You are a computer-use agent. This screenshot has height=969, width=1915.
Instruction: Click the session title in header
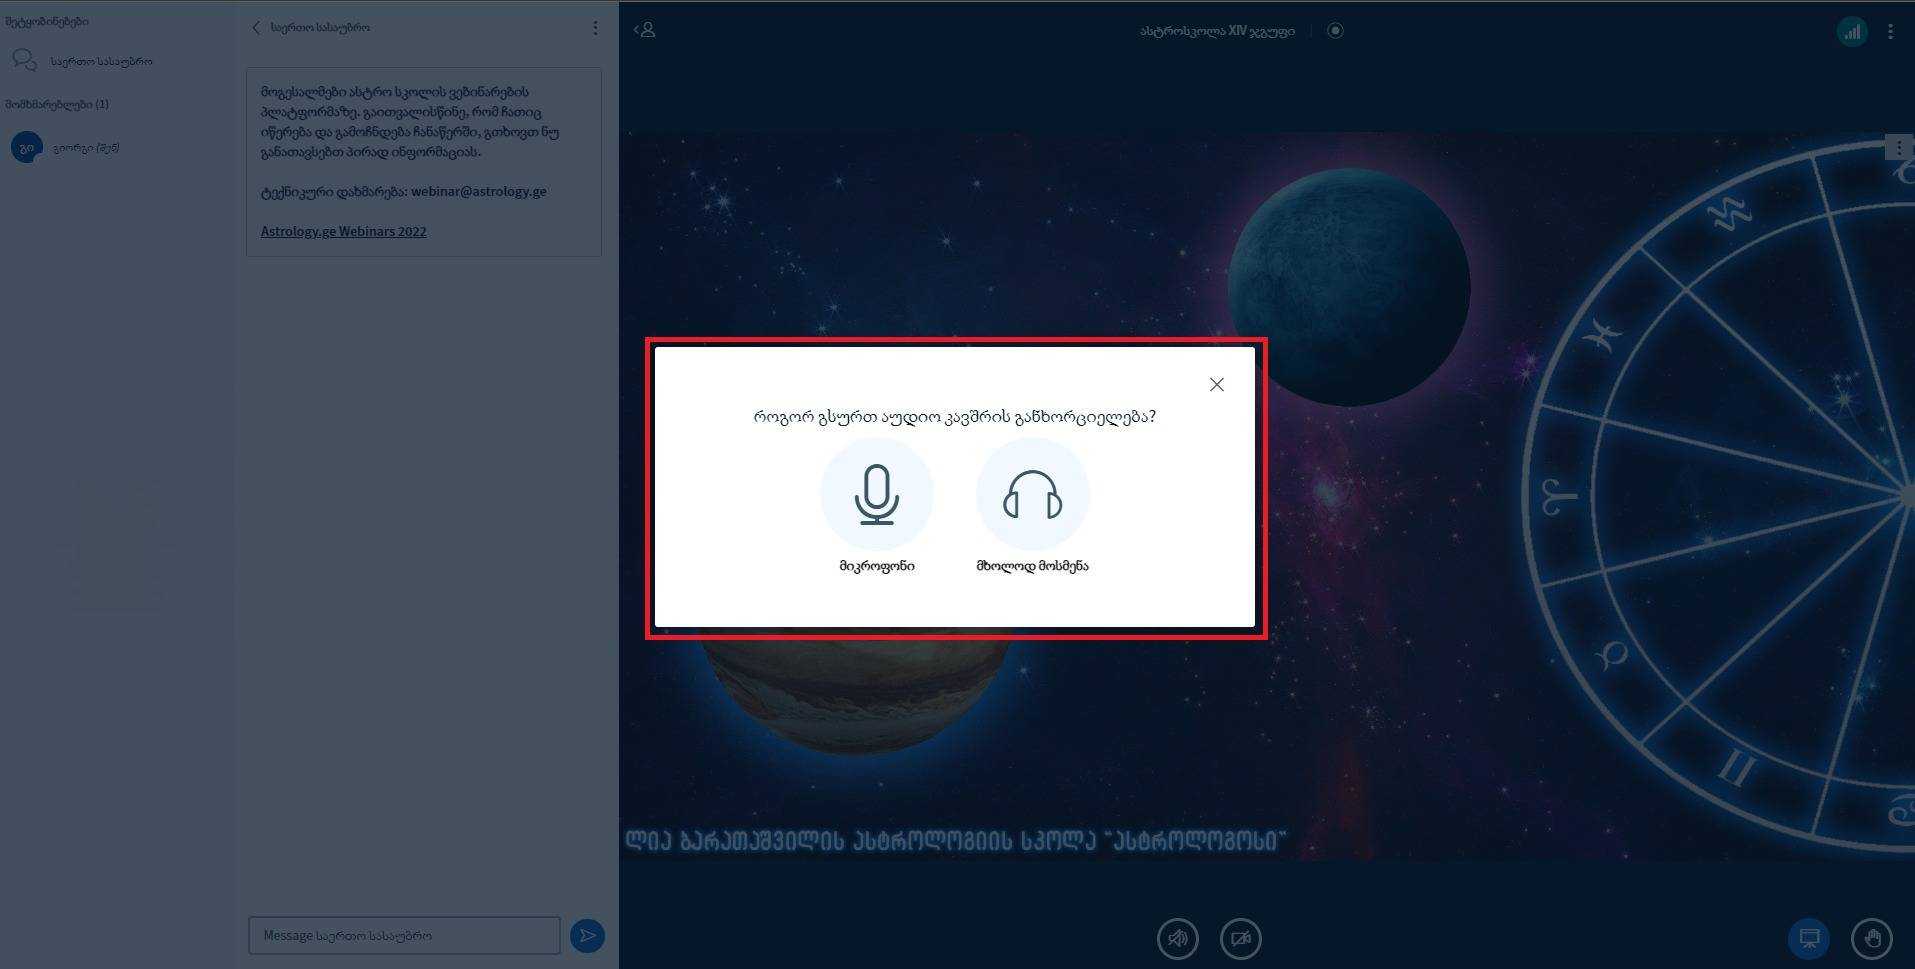(x=1217, y=31)
